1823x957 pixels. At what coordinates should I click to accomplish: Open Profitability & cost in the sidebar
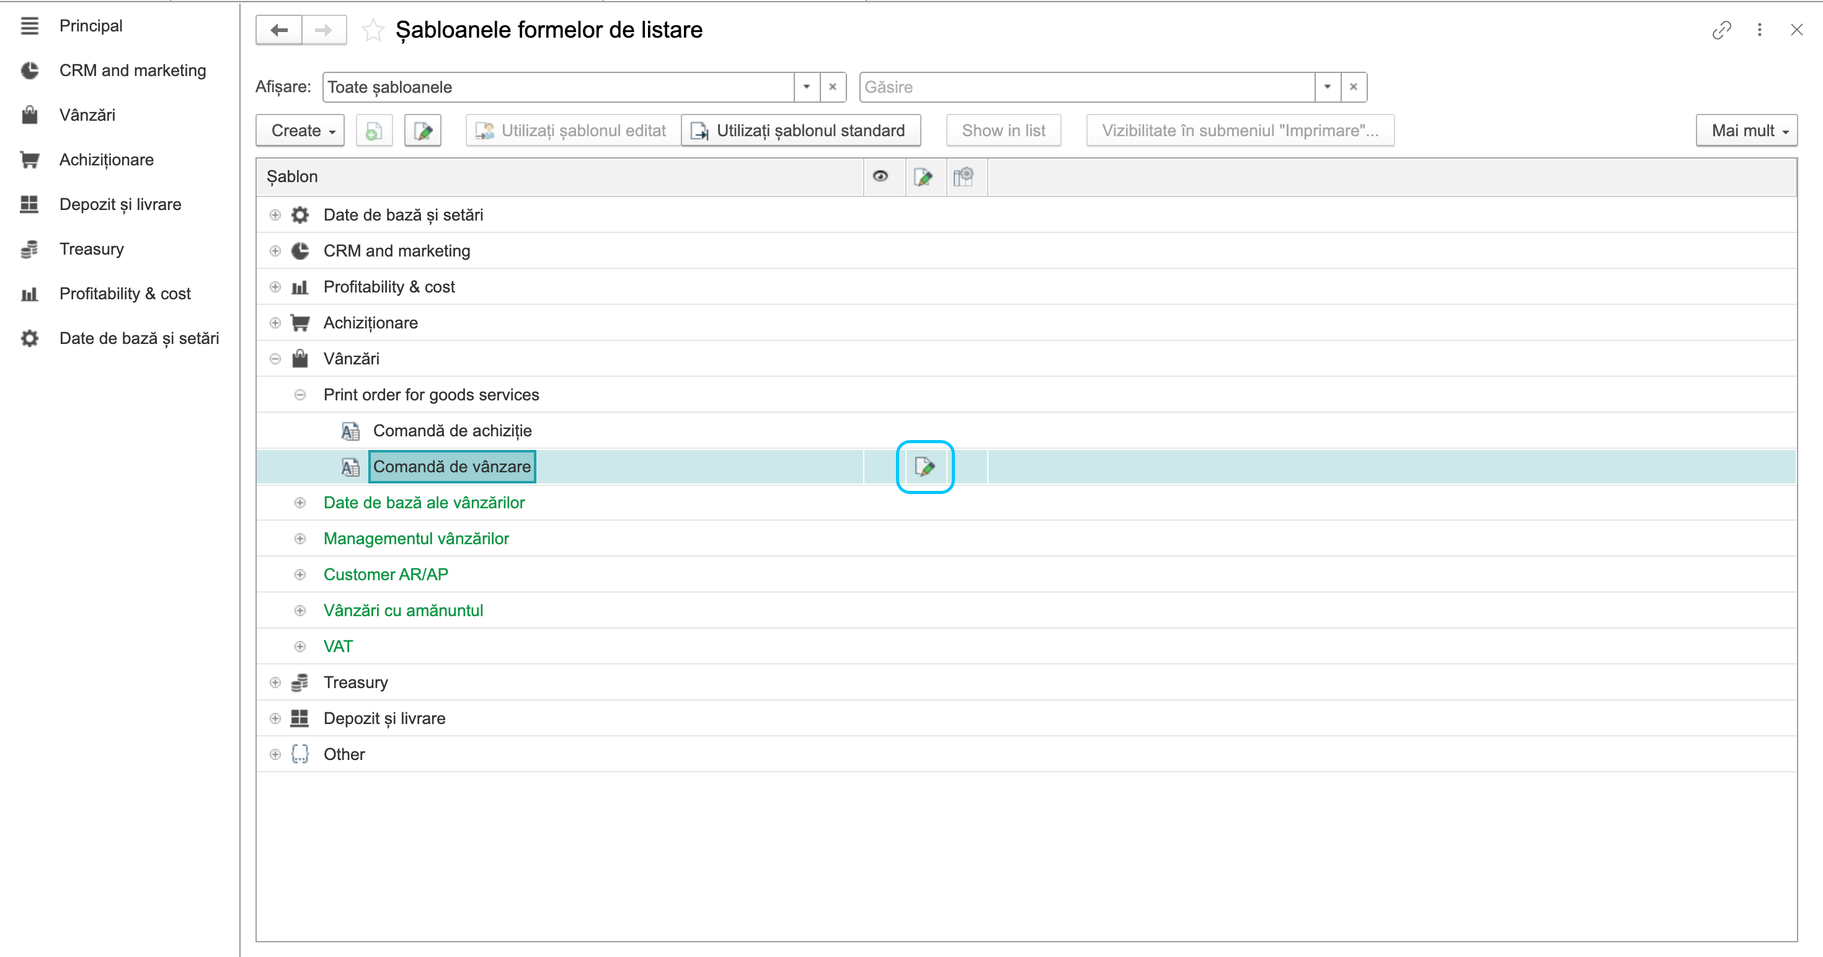[120, 294]
